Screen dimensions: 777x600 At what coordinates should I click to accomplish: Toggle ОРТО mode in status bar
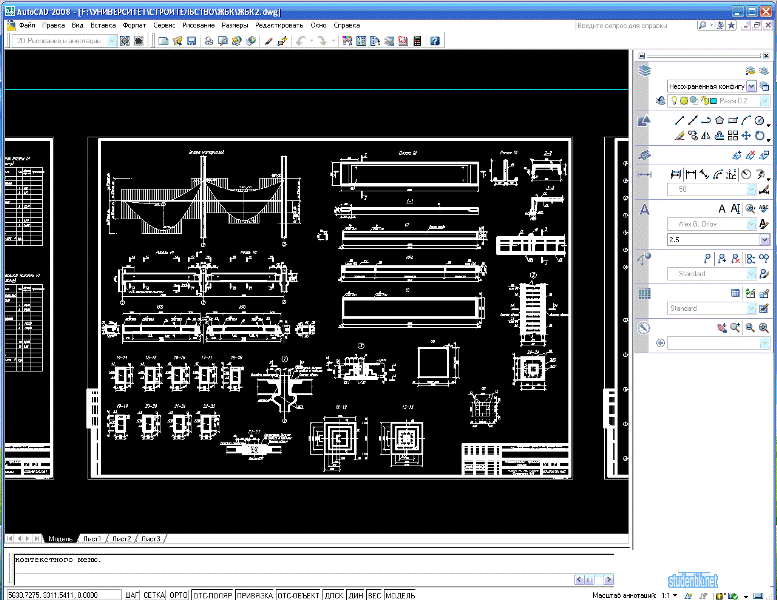(178, 595)
